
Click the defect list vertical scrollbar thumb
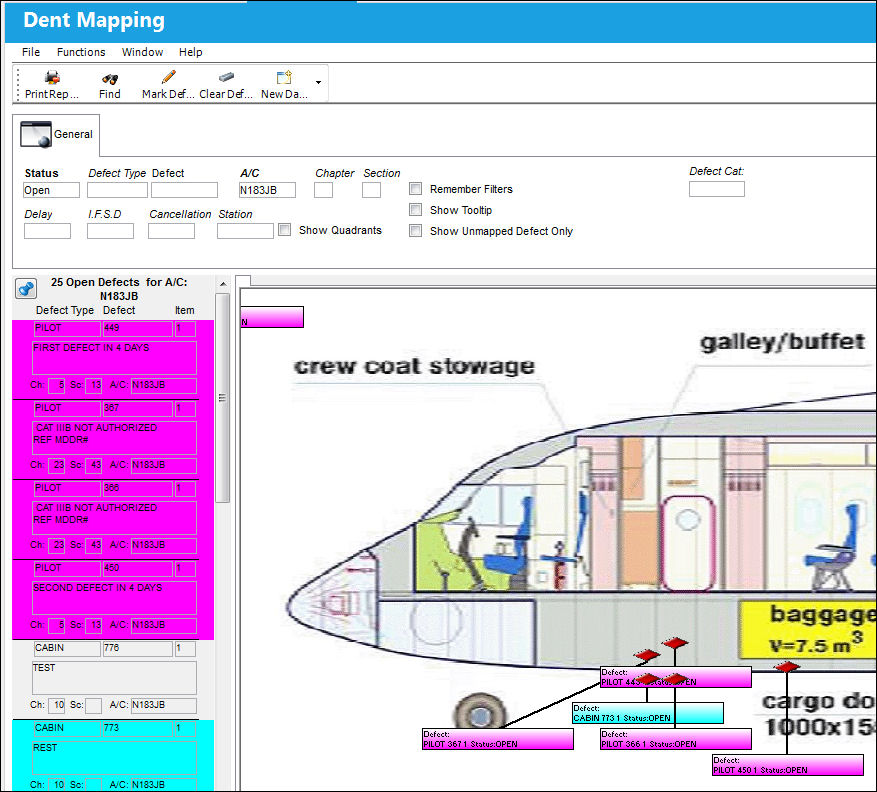[x=223, y=398]
